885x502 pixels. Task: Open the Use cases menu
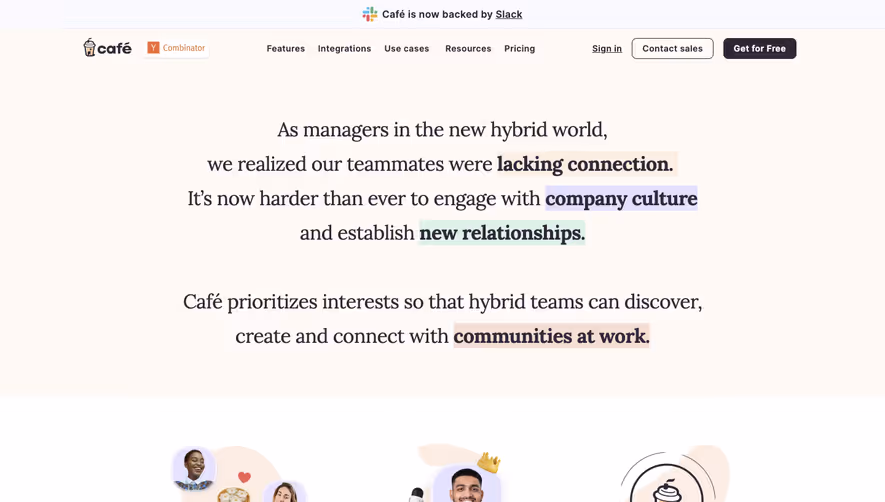(x=406, y=49)
